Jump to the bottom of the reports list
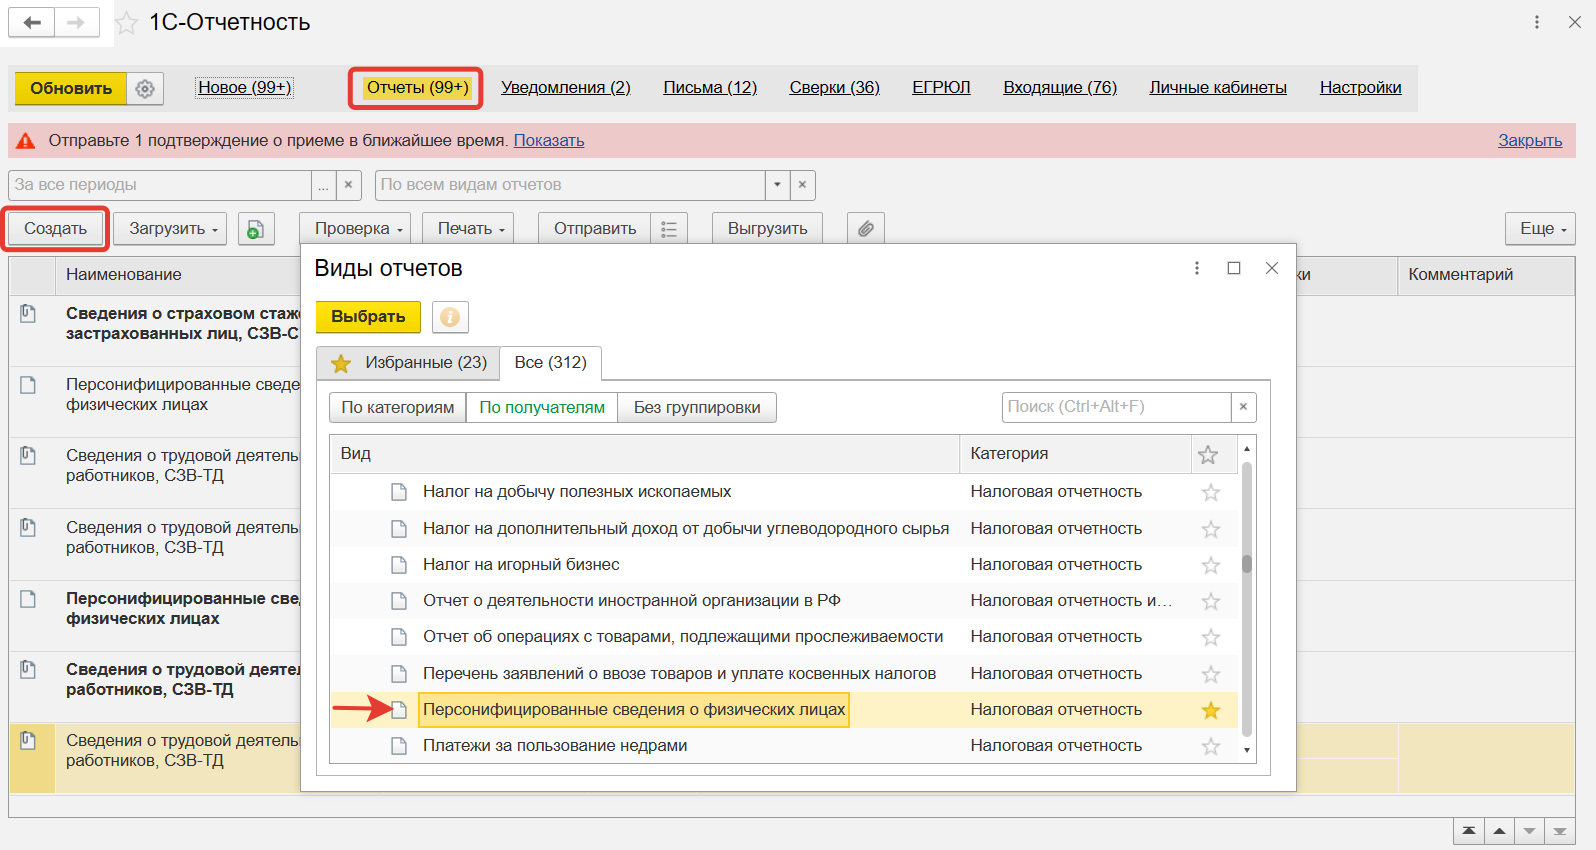This screenshot has height=850, width=1596. (x=1560, y=831)
